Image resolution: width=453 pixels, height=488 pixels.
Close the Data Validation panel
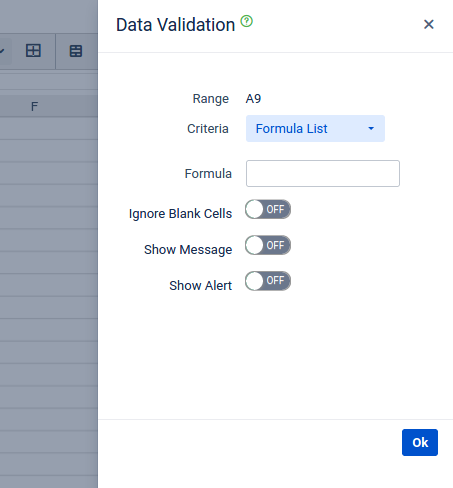[x=429, y=24]
